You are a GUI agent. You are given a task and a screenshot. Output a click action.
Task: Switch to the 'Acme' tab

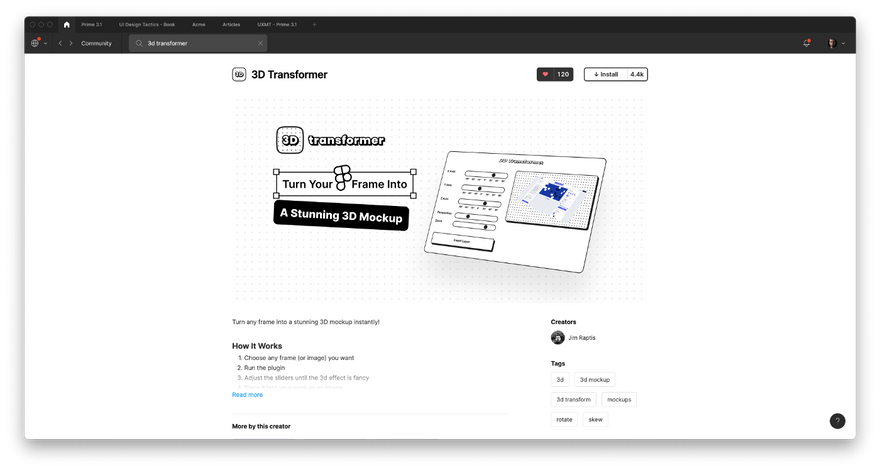[x=199, y=25]
